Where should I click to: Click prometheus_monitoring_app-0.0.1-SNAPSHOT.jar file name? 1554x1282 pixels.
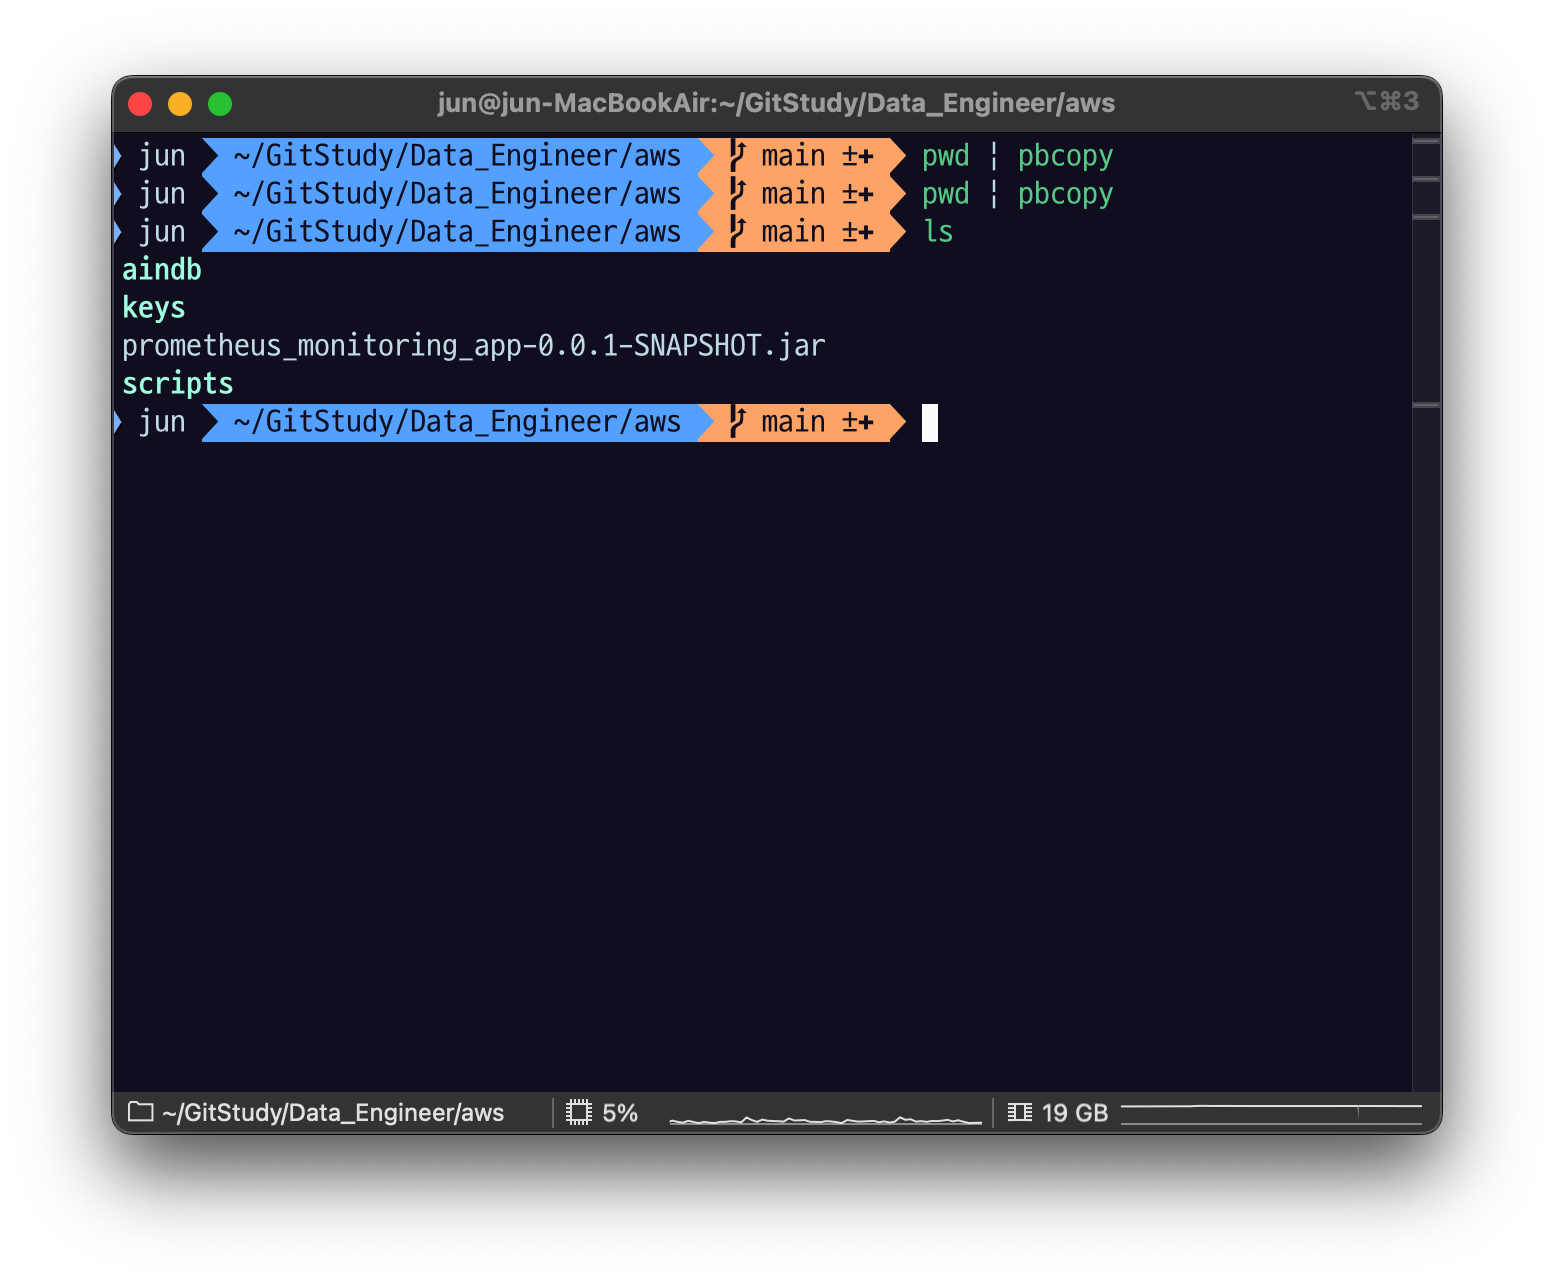[x=474, y=346]
